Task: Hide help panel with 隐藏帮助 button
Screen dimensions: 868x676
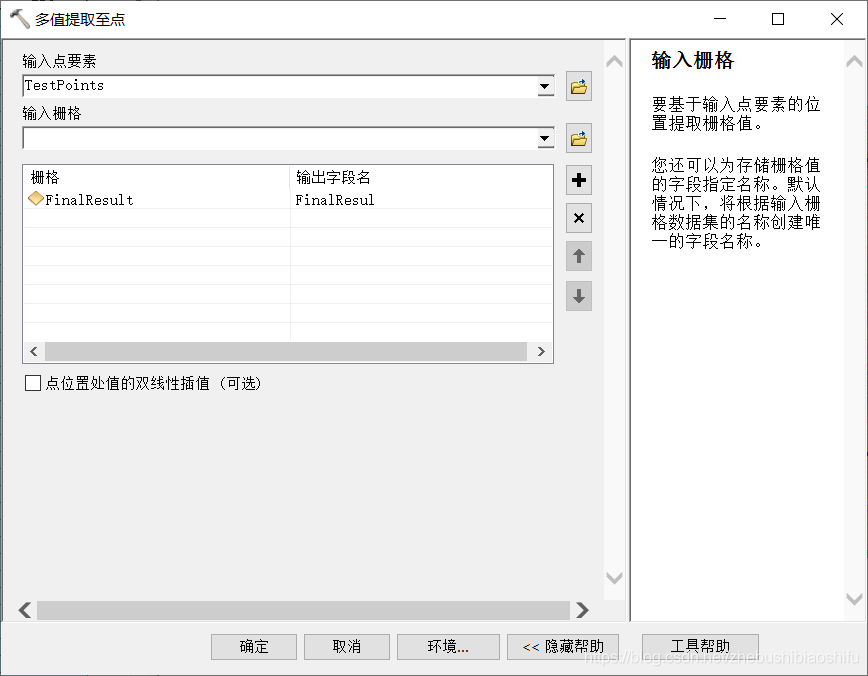Action: 563,647
